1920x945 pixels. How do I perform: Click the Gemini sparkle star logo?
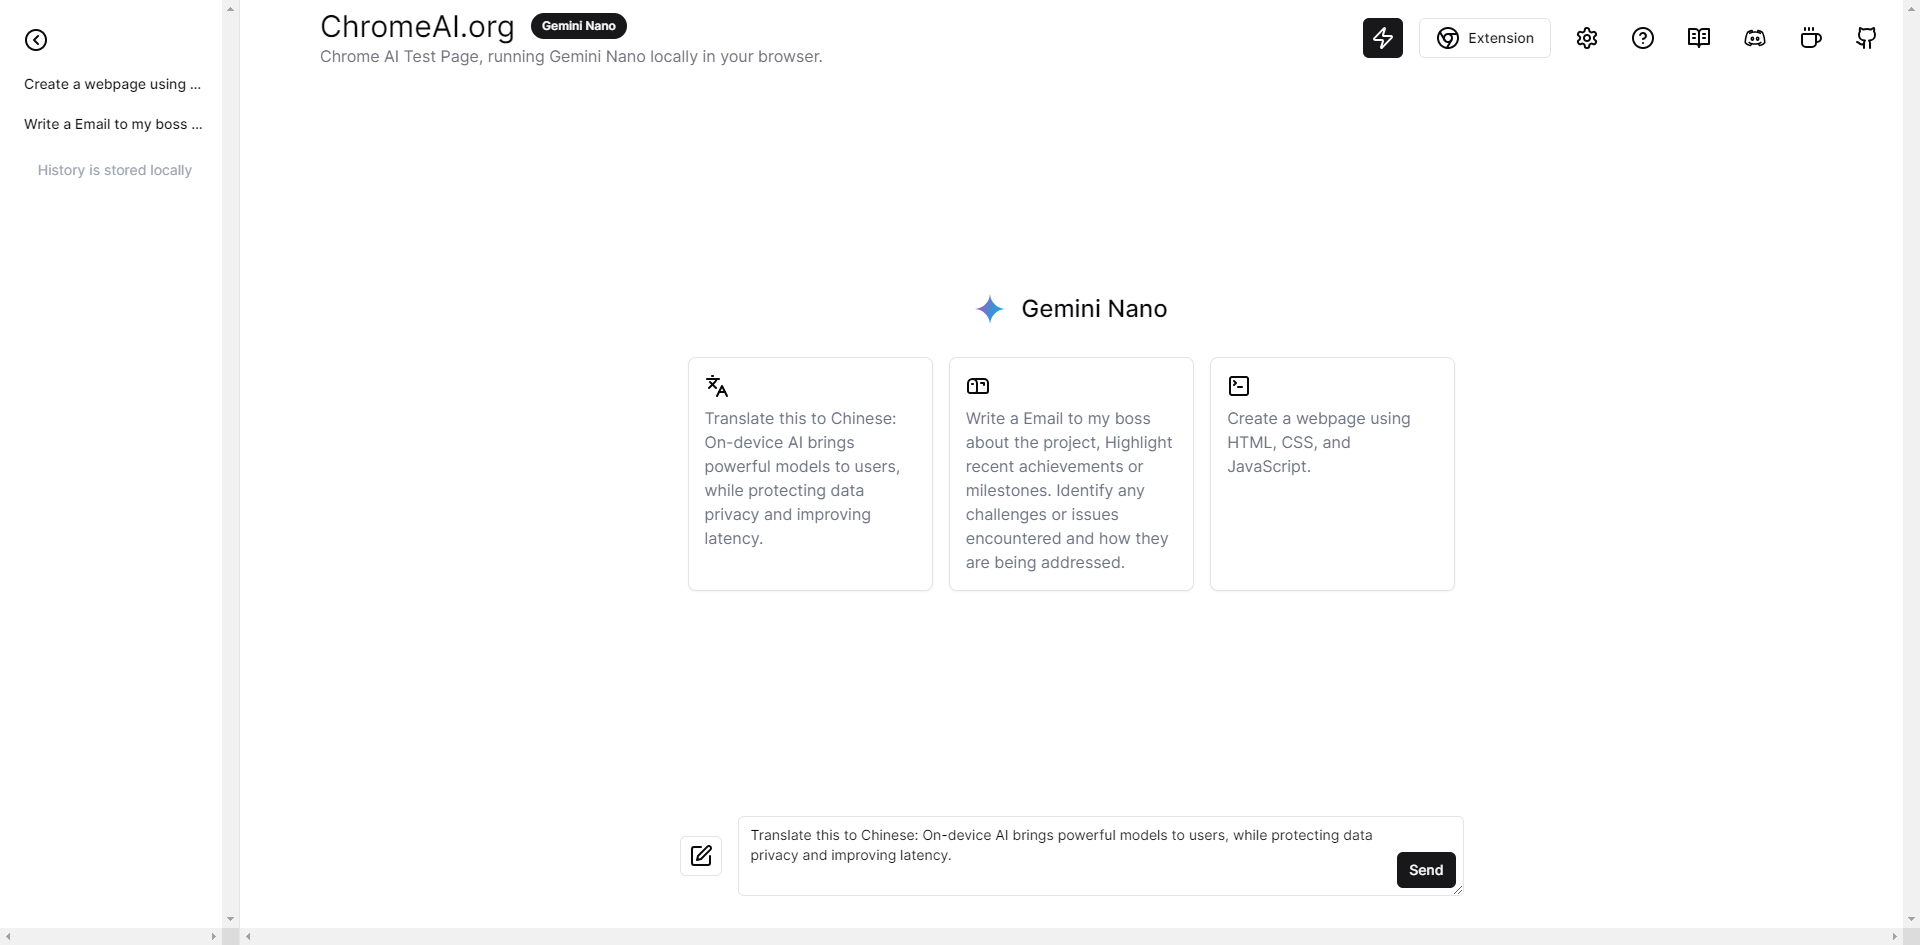[990, 309]
